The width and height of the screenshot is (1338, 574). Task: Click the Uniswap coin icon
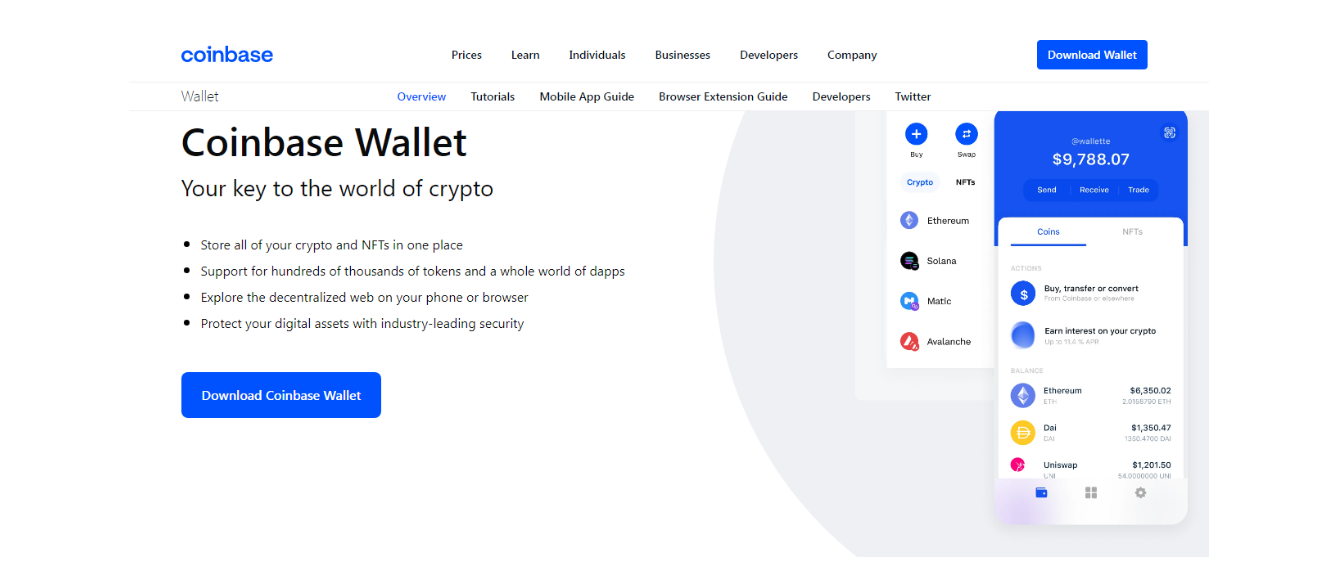1018,464
